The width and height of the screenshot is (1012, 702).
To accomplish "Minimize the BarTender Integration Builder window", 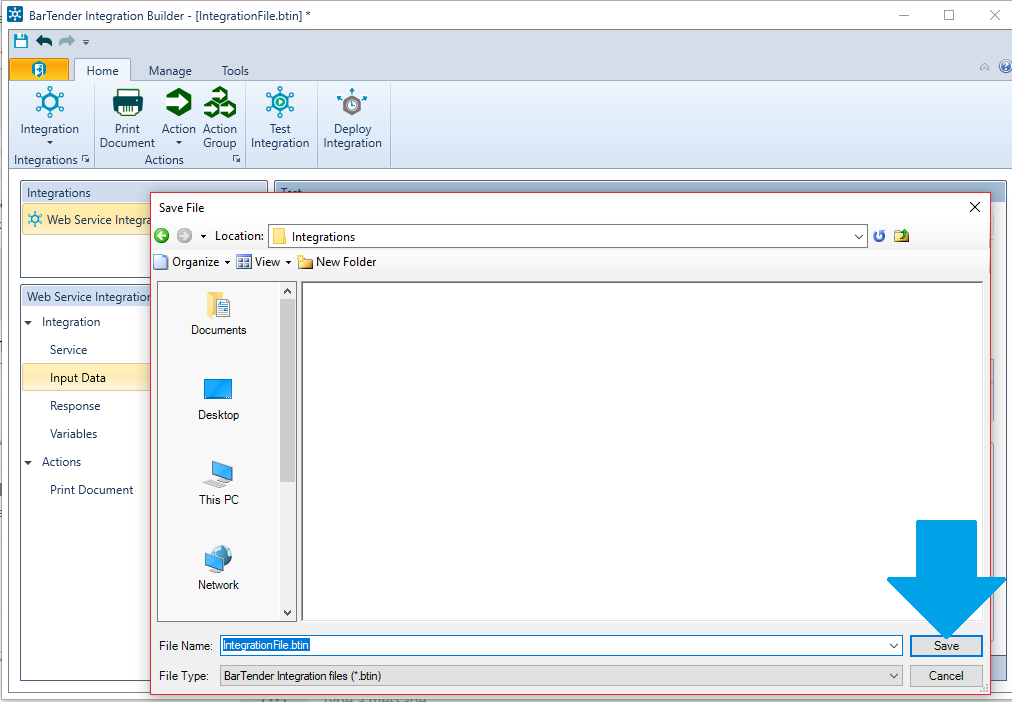I will [904, 15].
